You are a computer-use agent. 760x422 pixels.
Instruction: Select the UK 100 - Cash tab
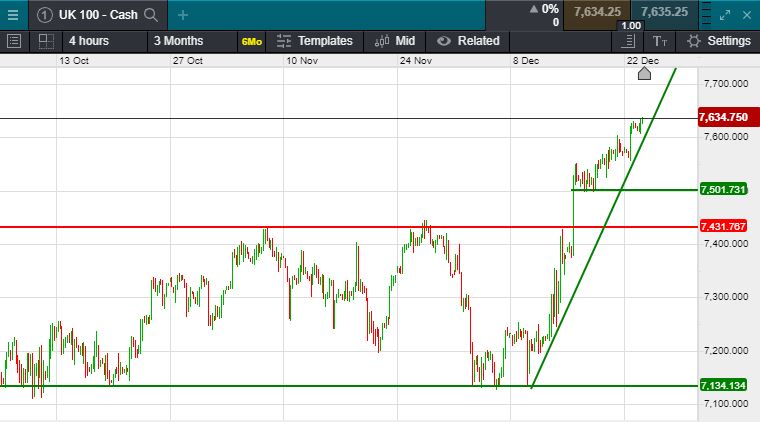pos(97,14)
